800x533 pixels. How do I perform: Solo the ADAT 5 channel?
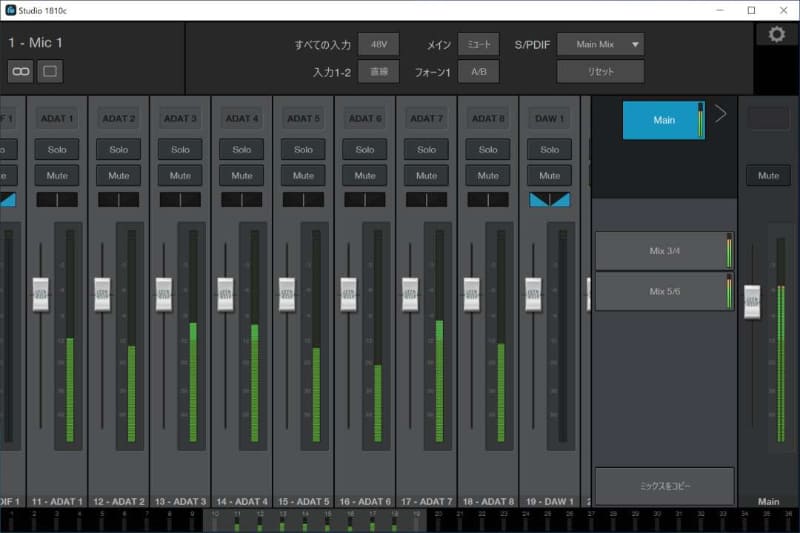pos(303,149)
